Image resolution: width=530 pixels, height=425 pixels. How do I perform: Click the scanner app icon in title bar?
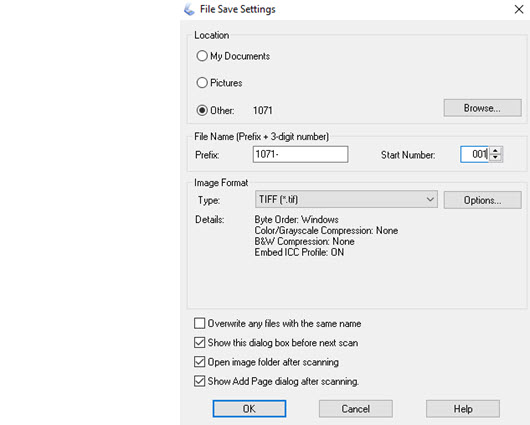pyautogui.click(x=189, y=9)
